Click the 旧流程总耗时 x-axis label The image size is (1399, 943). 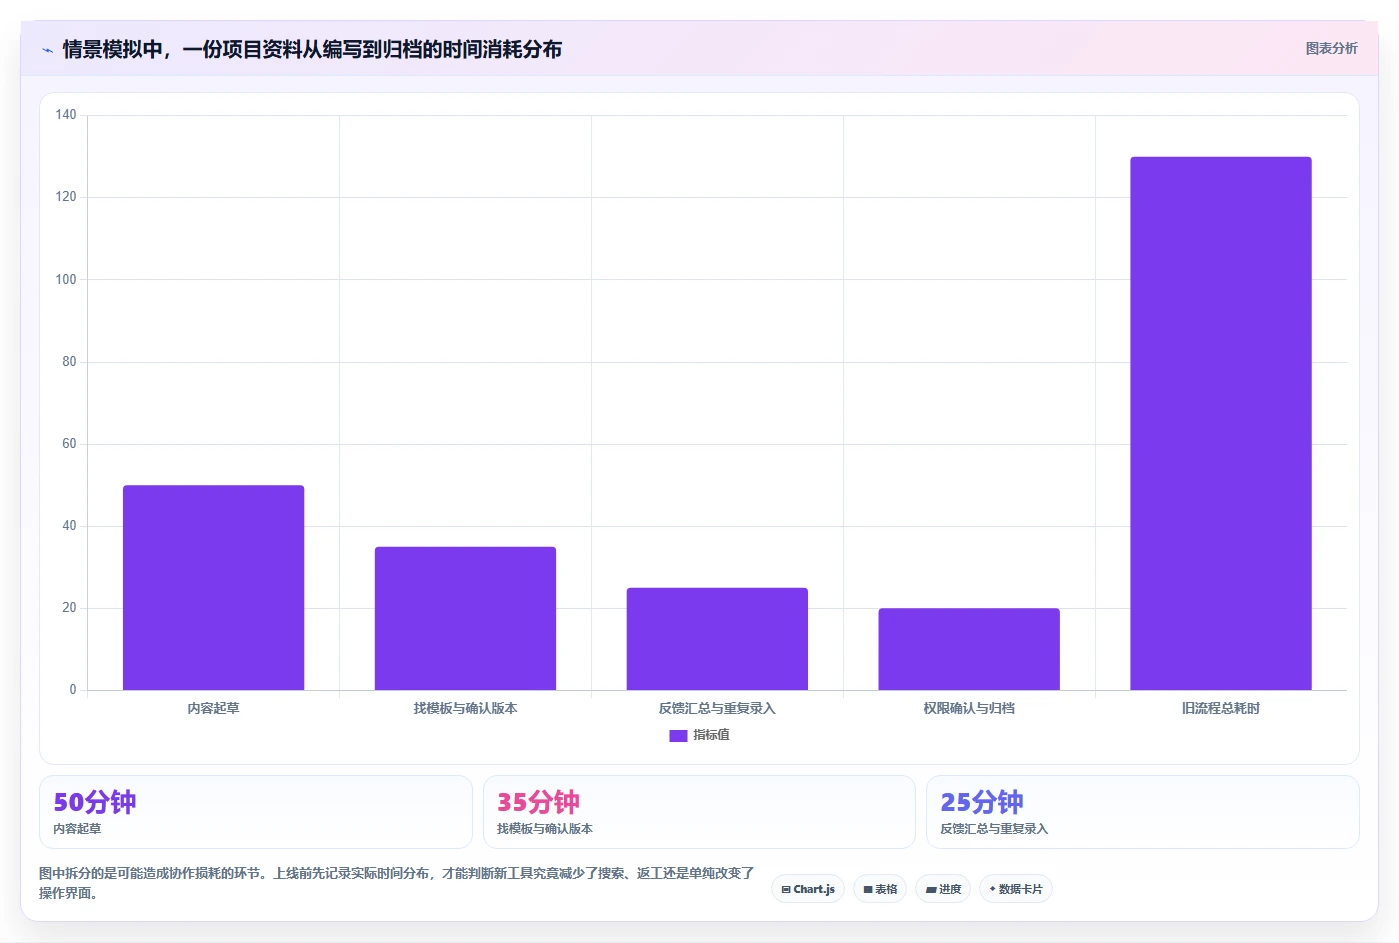coord(1221,708)
